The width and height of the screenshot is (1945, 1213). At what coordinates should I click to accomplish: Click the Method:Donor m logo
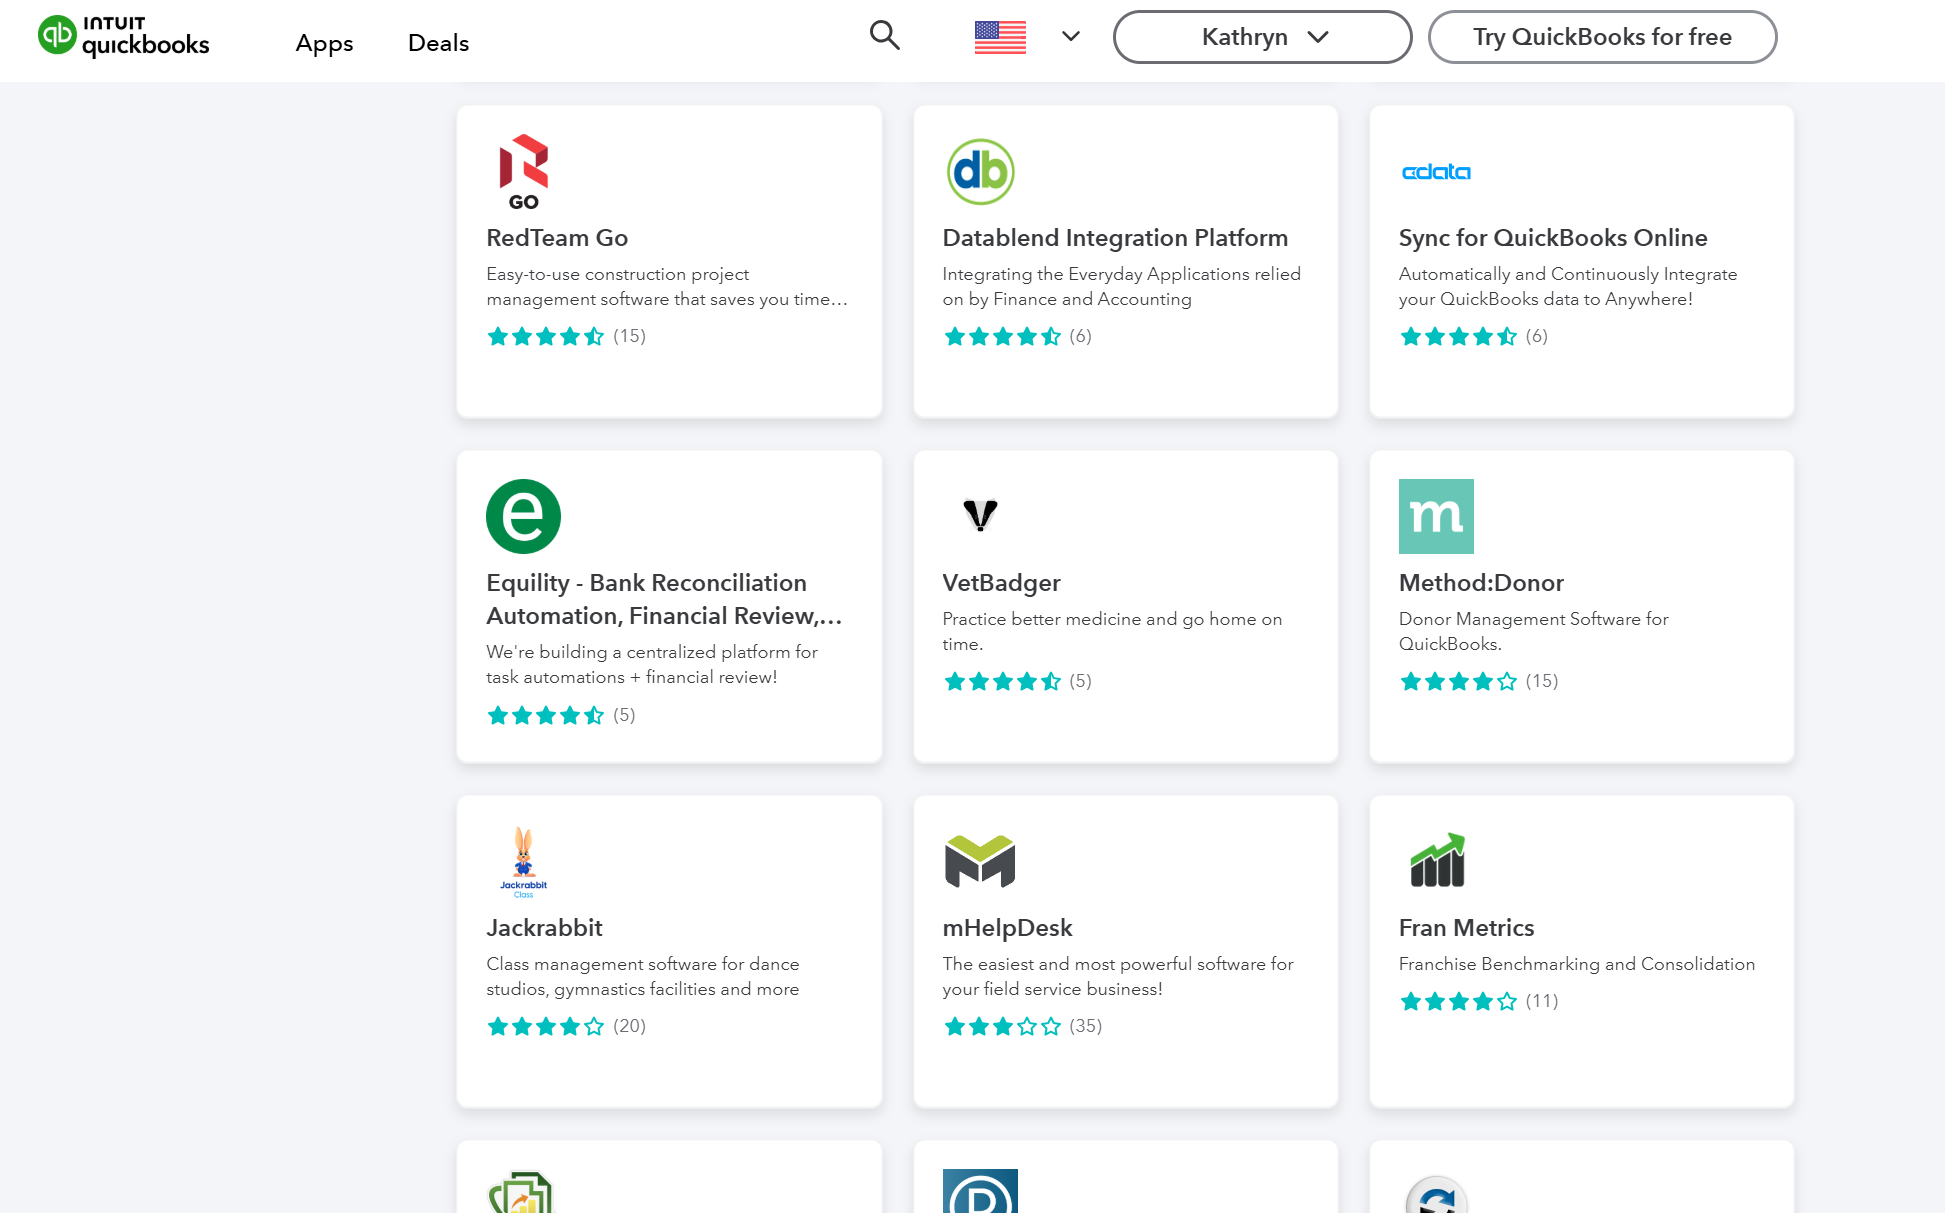(x=1436, y=516)
